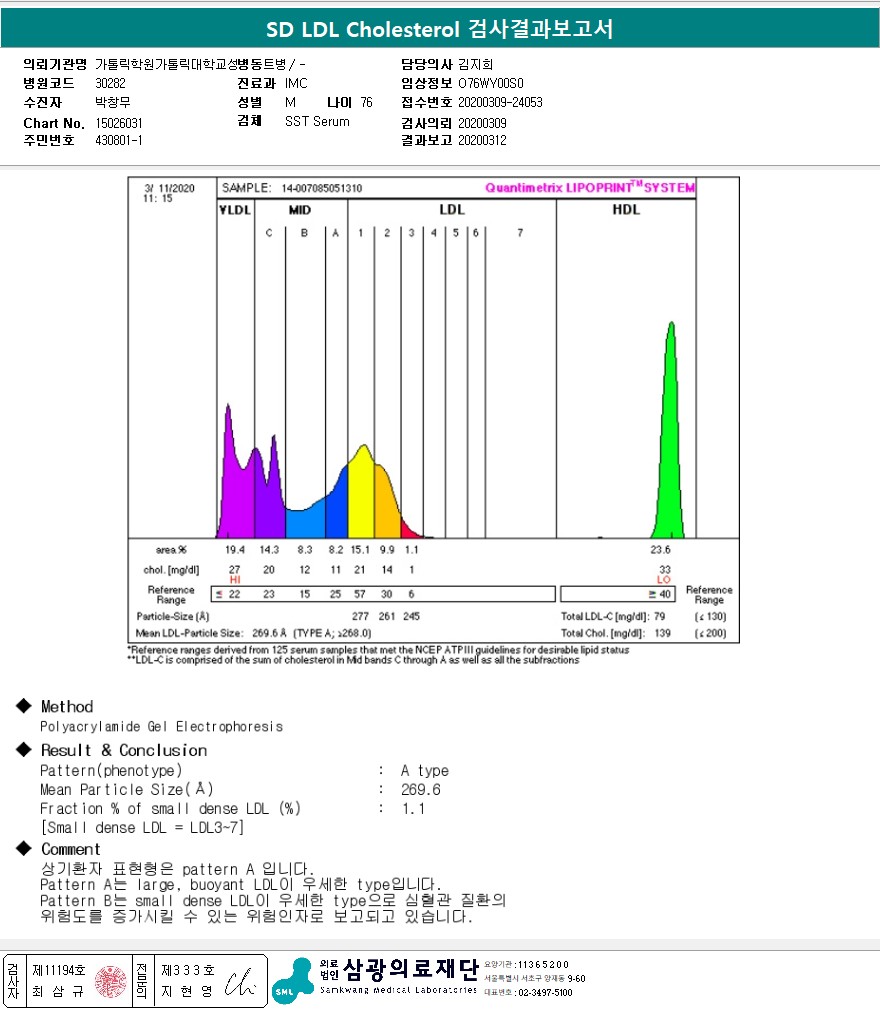Click the Samkwang Medical Laboratories text

point(398,990)
